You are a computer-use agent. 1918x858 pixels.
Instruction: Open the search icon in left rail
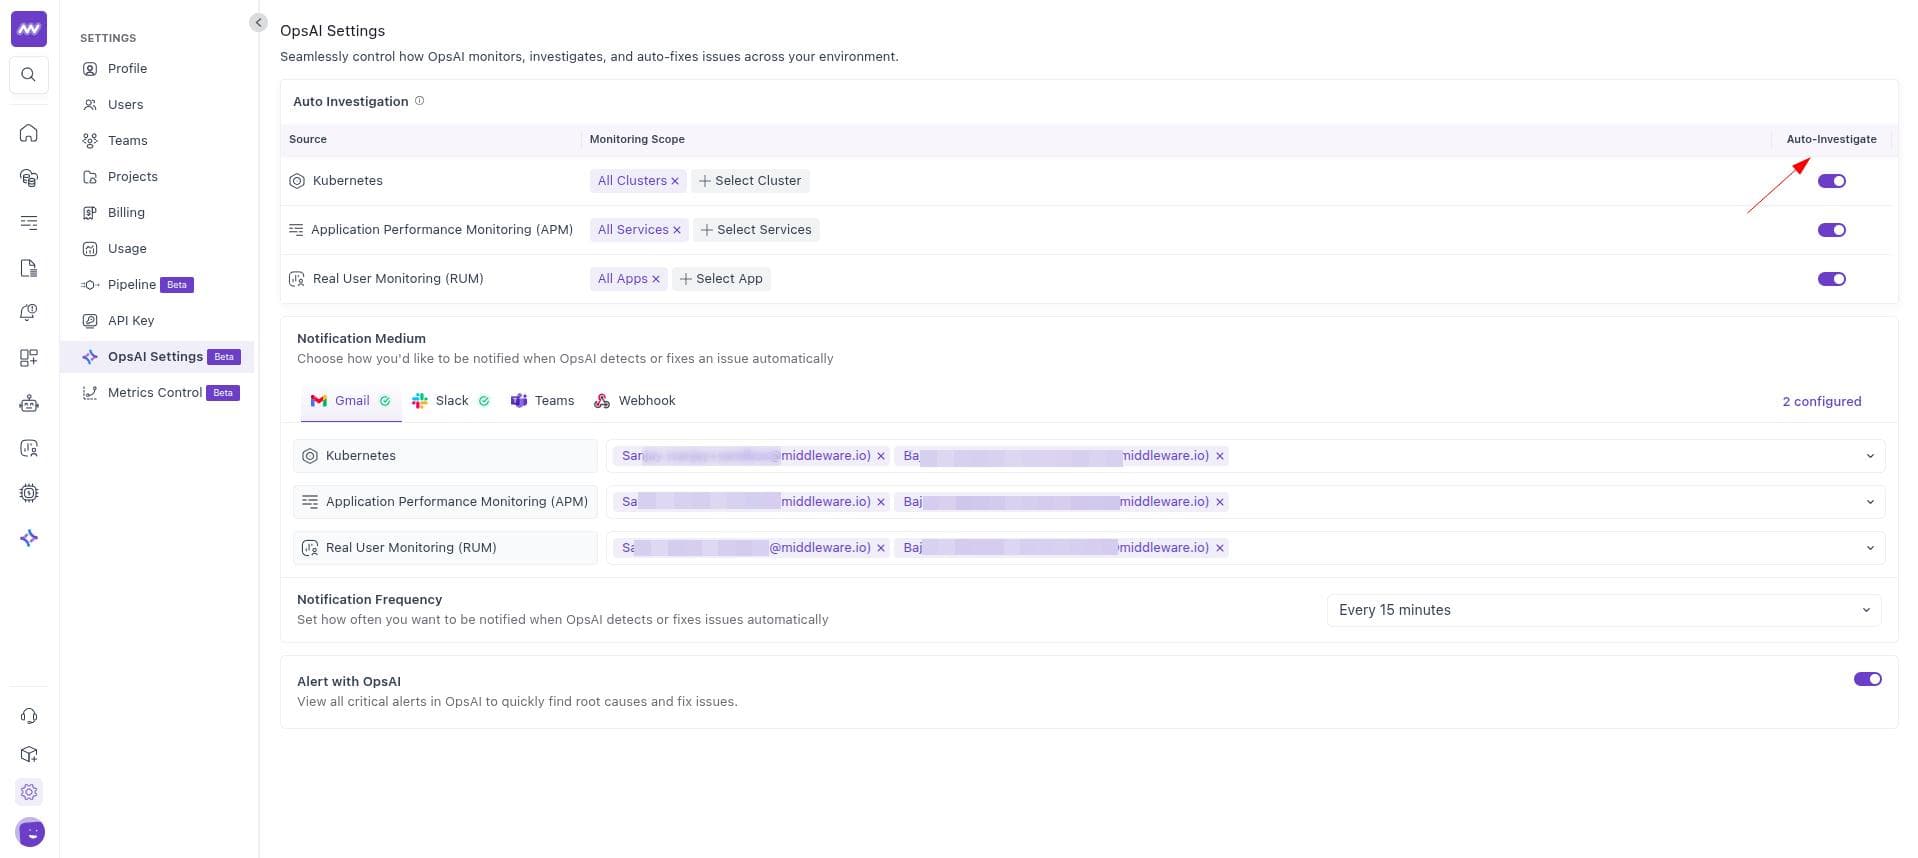pos(29,75)
